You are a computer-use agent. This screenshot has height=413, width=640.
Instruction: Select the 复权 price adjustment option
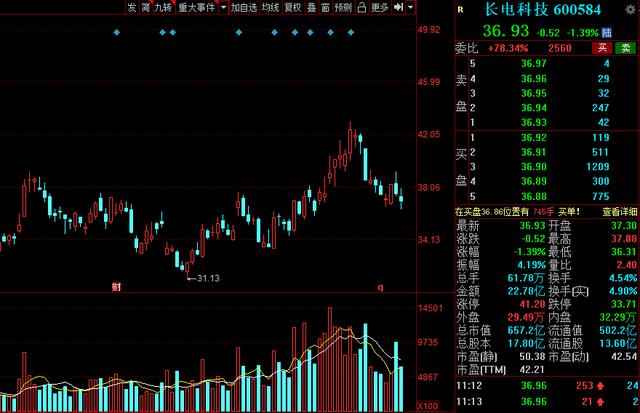click(x=293, y=7)
